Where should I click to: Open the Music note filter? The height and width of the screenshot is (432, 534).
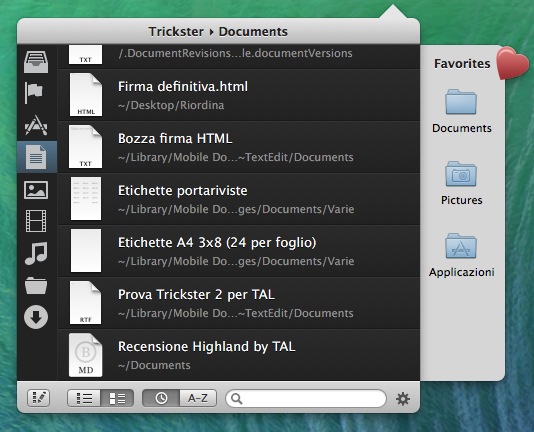coord(36,253)
